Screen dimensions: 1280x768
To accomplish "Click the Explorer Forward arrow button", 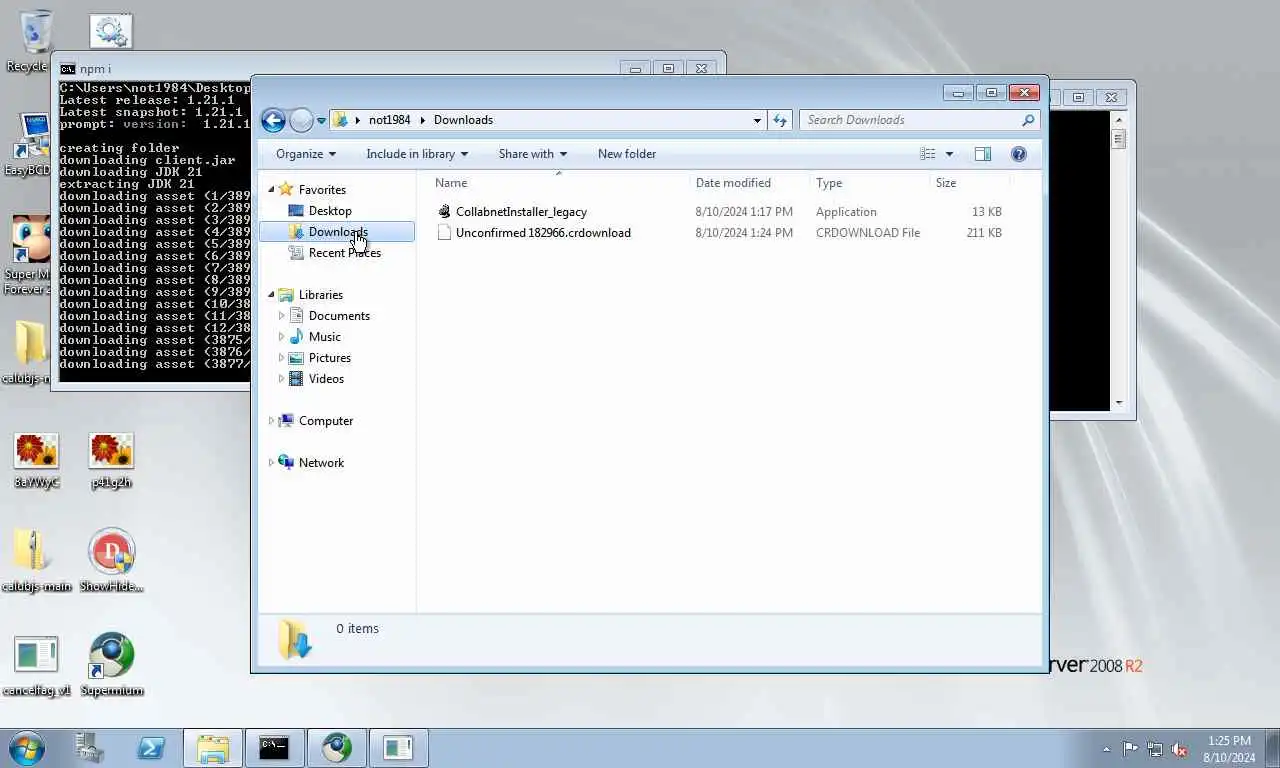I will point(301,120).
